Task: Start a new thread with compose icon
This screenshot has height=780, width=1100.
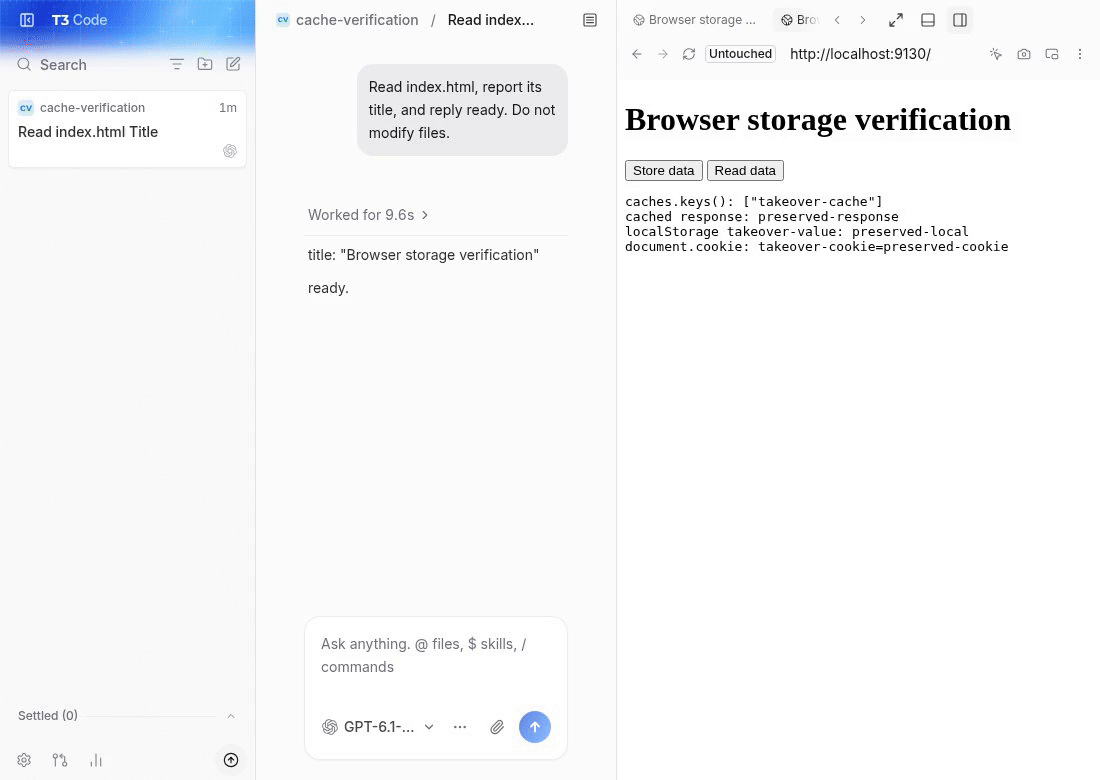Action: [233, 65]
